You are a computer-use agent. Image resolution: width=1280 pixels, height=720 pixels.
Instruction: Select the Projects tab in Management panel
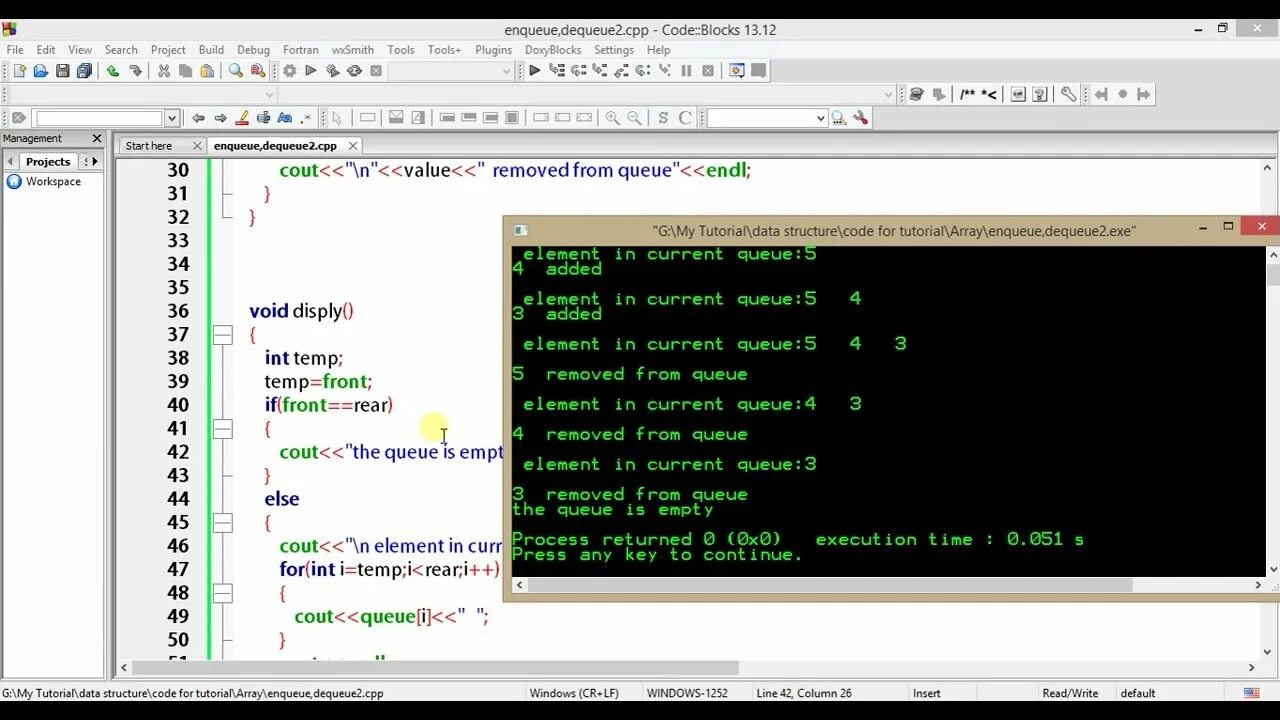(x=48, y=161)
